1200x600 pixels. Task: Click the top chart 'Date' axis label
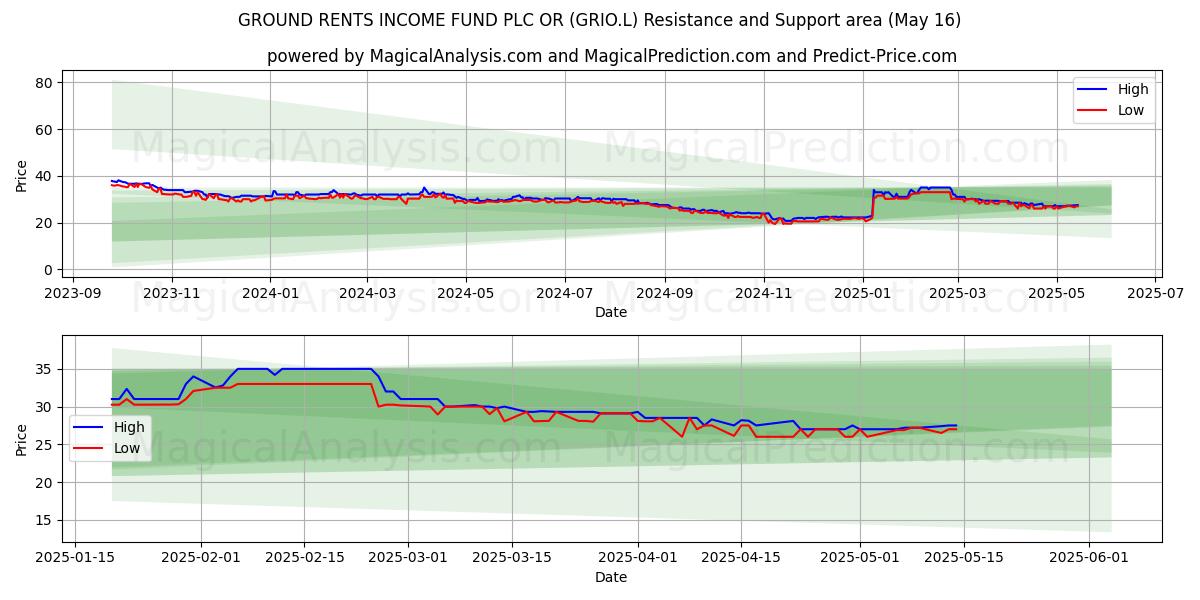tap(611, 312)
